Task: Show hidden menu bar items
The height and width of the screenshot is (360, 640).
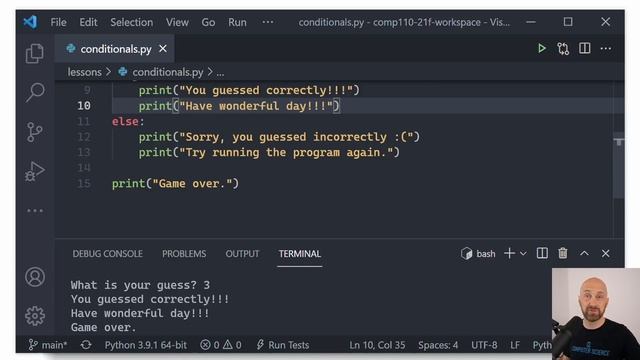Action: [x=268, y=22]
